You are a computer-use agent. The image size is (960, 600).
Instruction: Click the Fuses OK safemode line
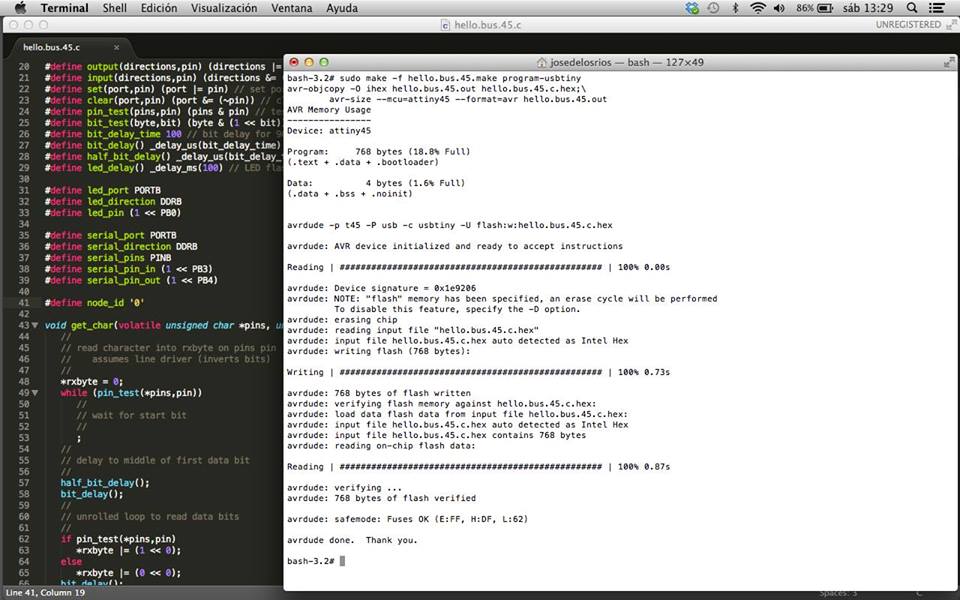point(407,519)
